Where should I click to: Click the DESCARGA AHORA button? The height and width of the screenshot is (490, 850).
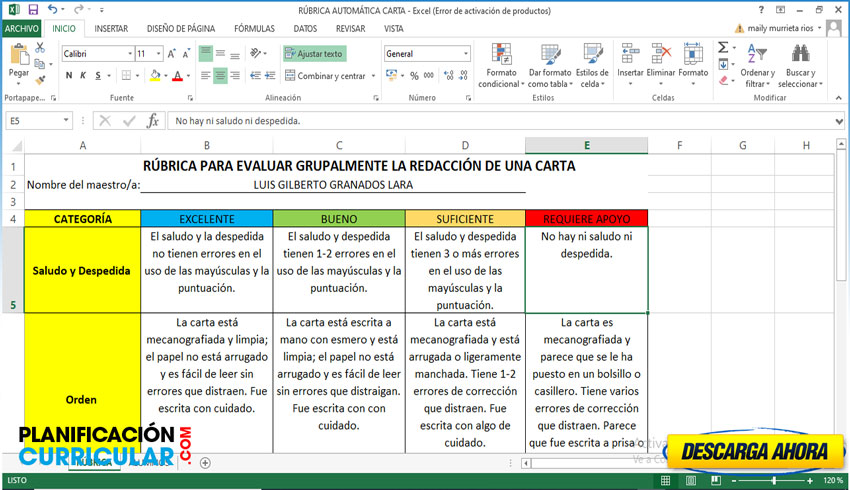[x=755, y=451]
